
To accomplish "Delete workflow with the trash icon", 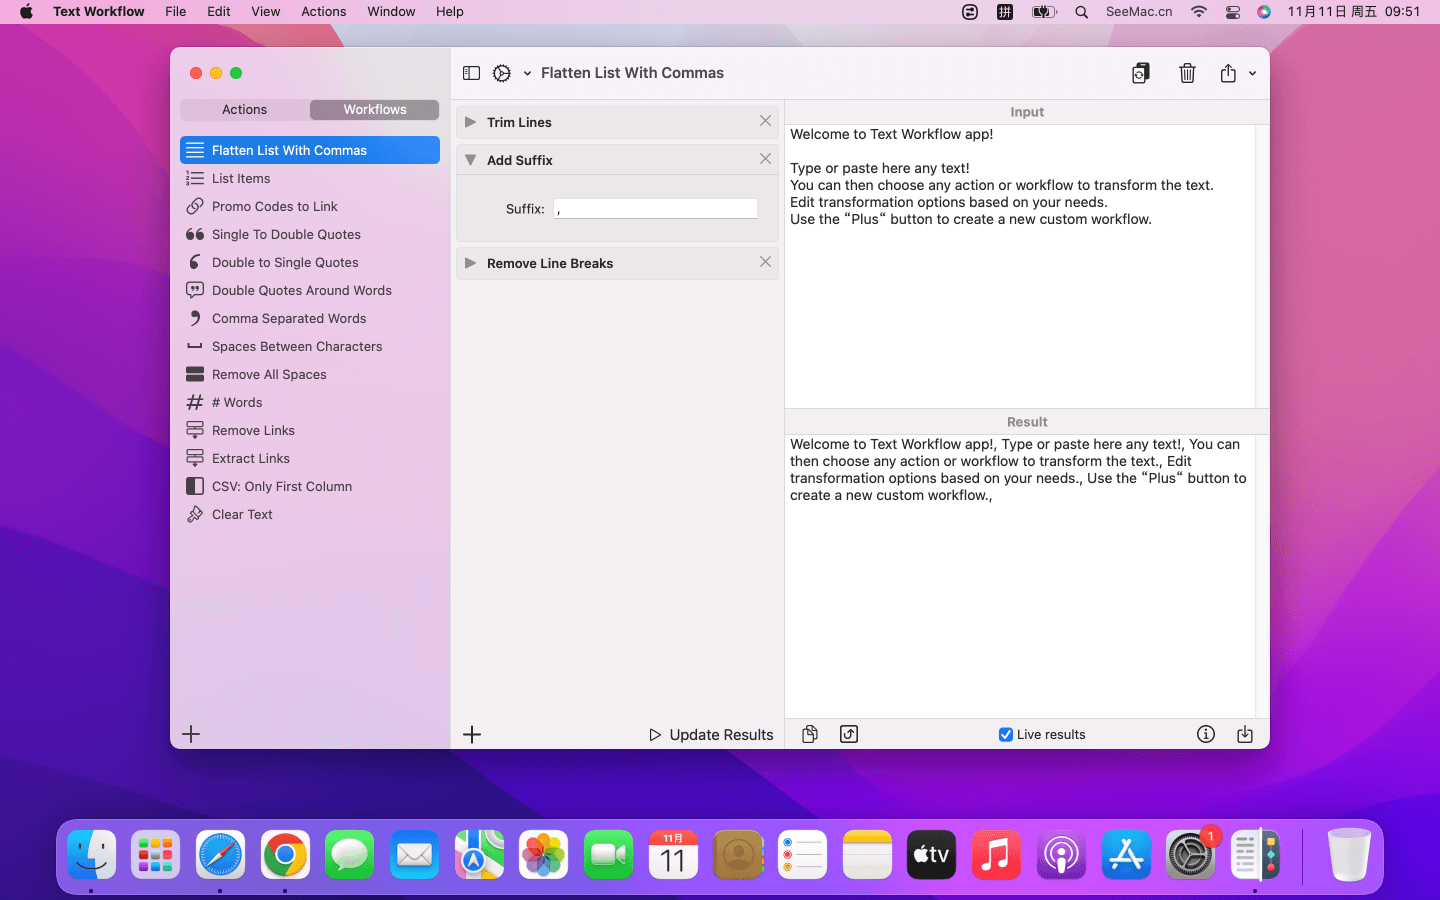I will (x=1187, y=73).
